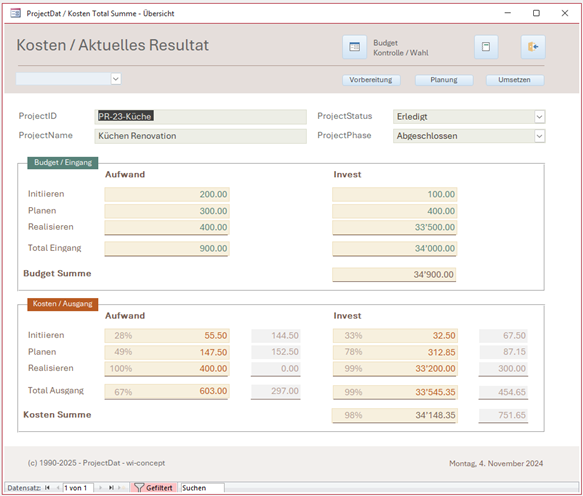Screen dimensions: 583x496
Task: Click the Vorbereitung button
Action: click(x=371, y=80)
